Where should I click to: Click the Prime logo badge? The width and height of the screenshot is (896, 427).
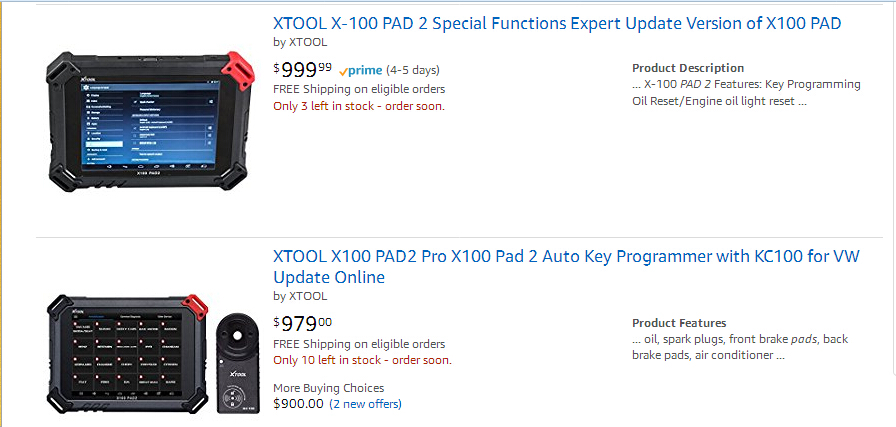[360, 70]
